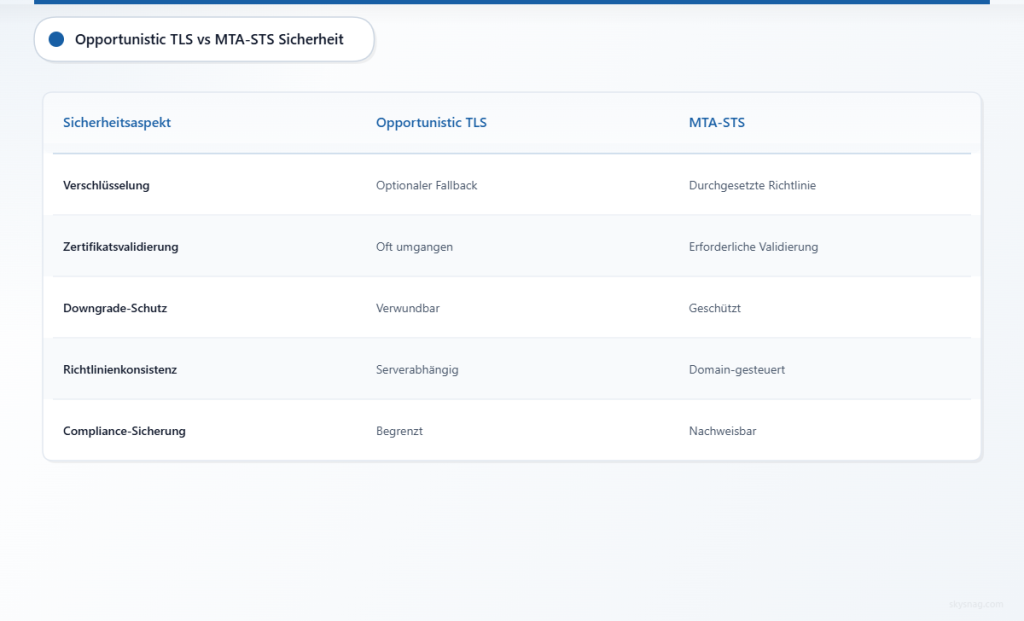Click the 'Optionaler Fallback' cell
The image size is (1024, 621).
pos(426,185)
